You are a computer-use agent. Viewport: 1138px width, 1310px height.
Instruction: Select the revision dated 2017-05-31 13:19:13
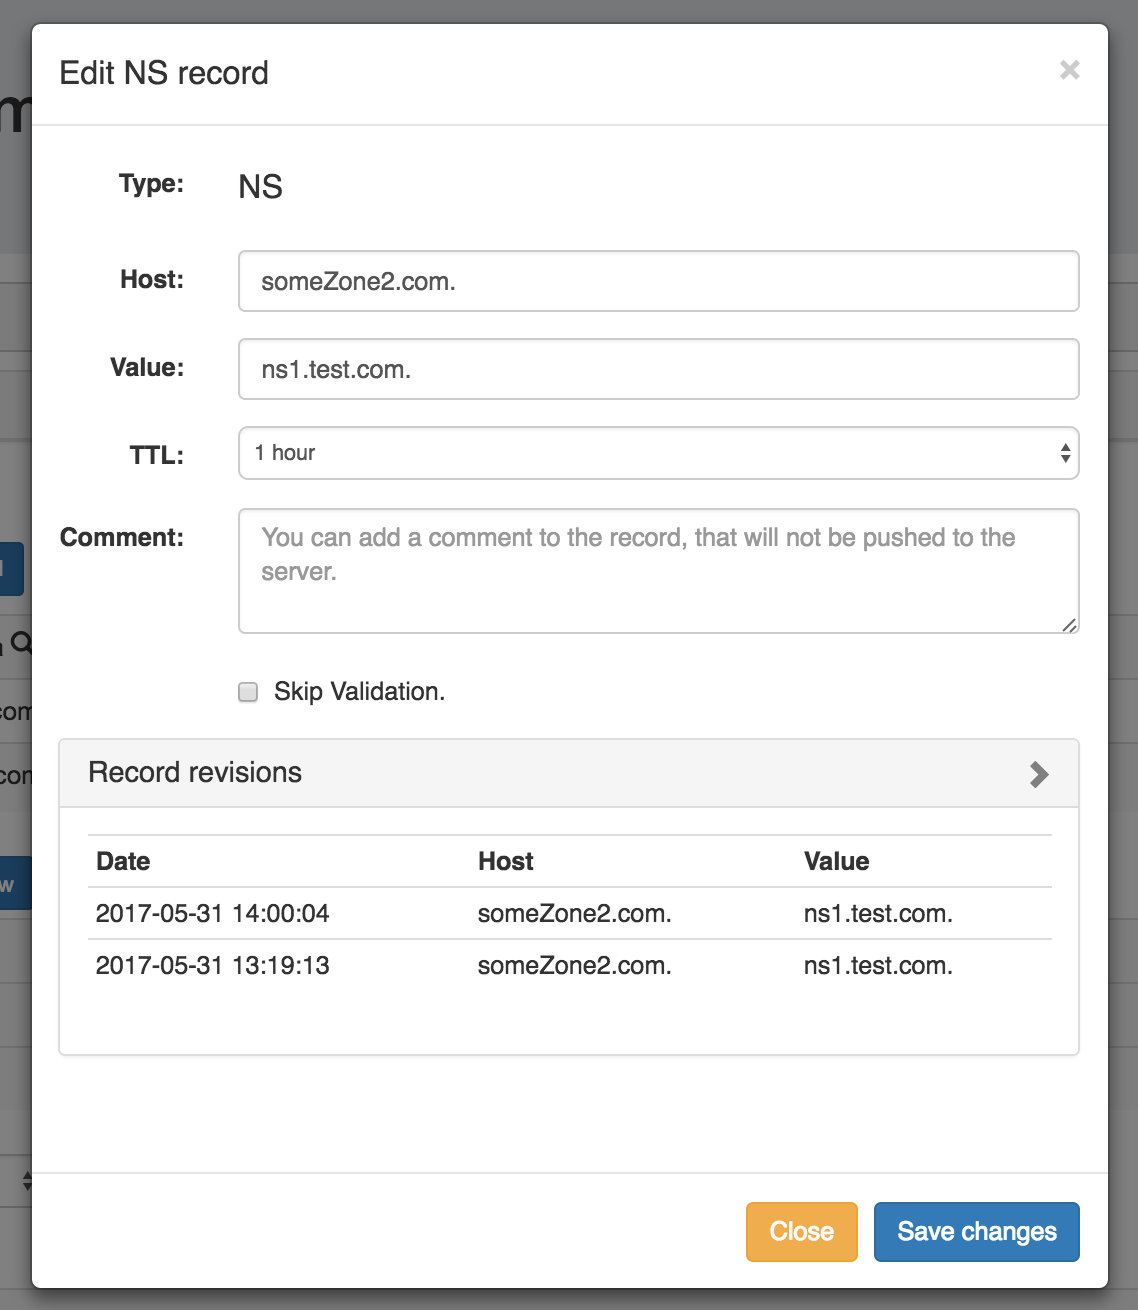(x=212, y=965)
